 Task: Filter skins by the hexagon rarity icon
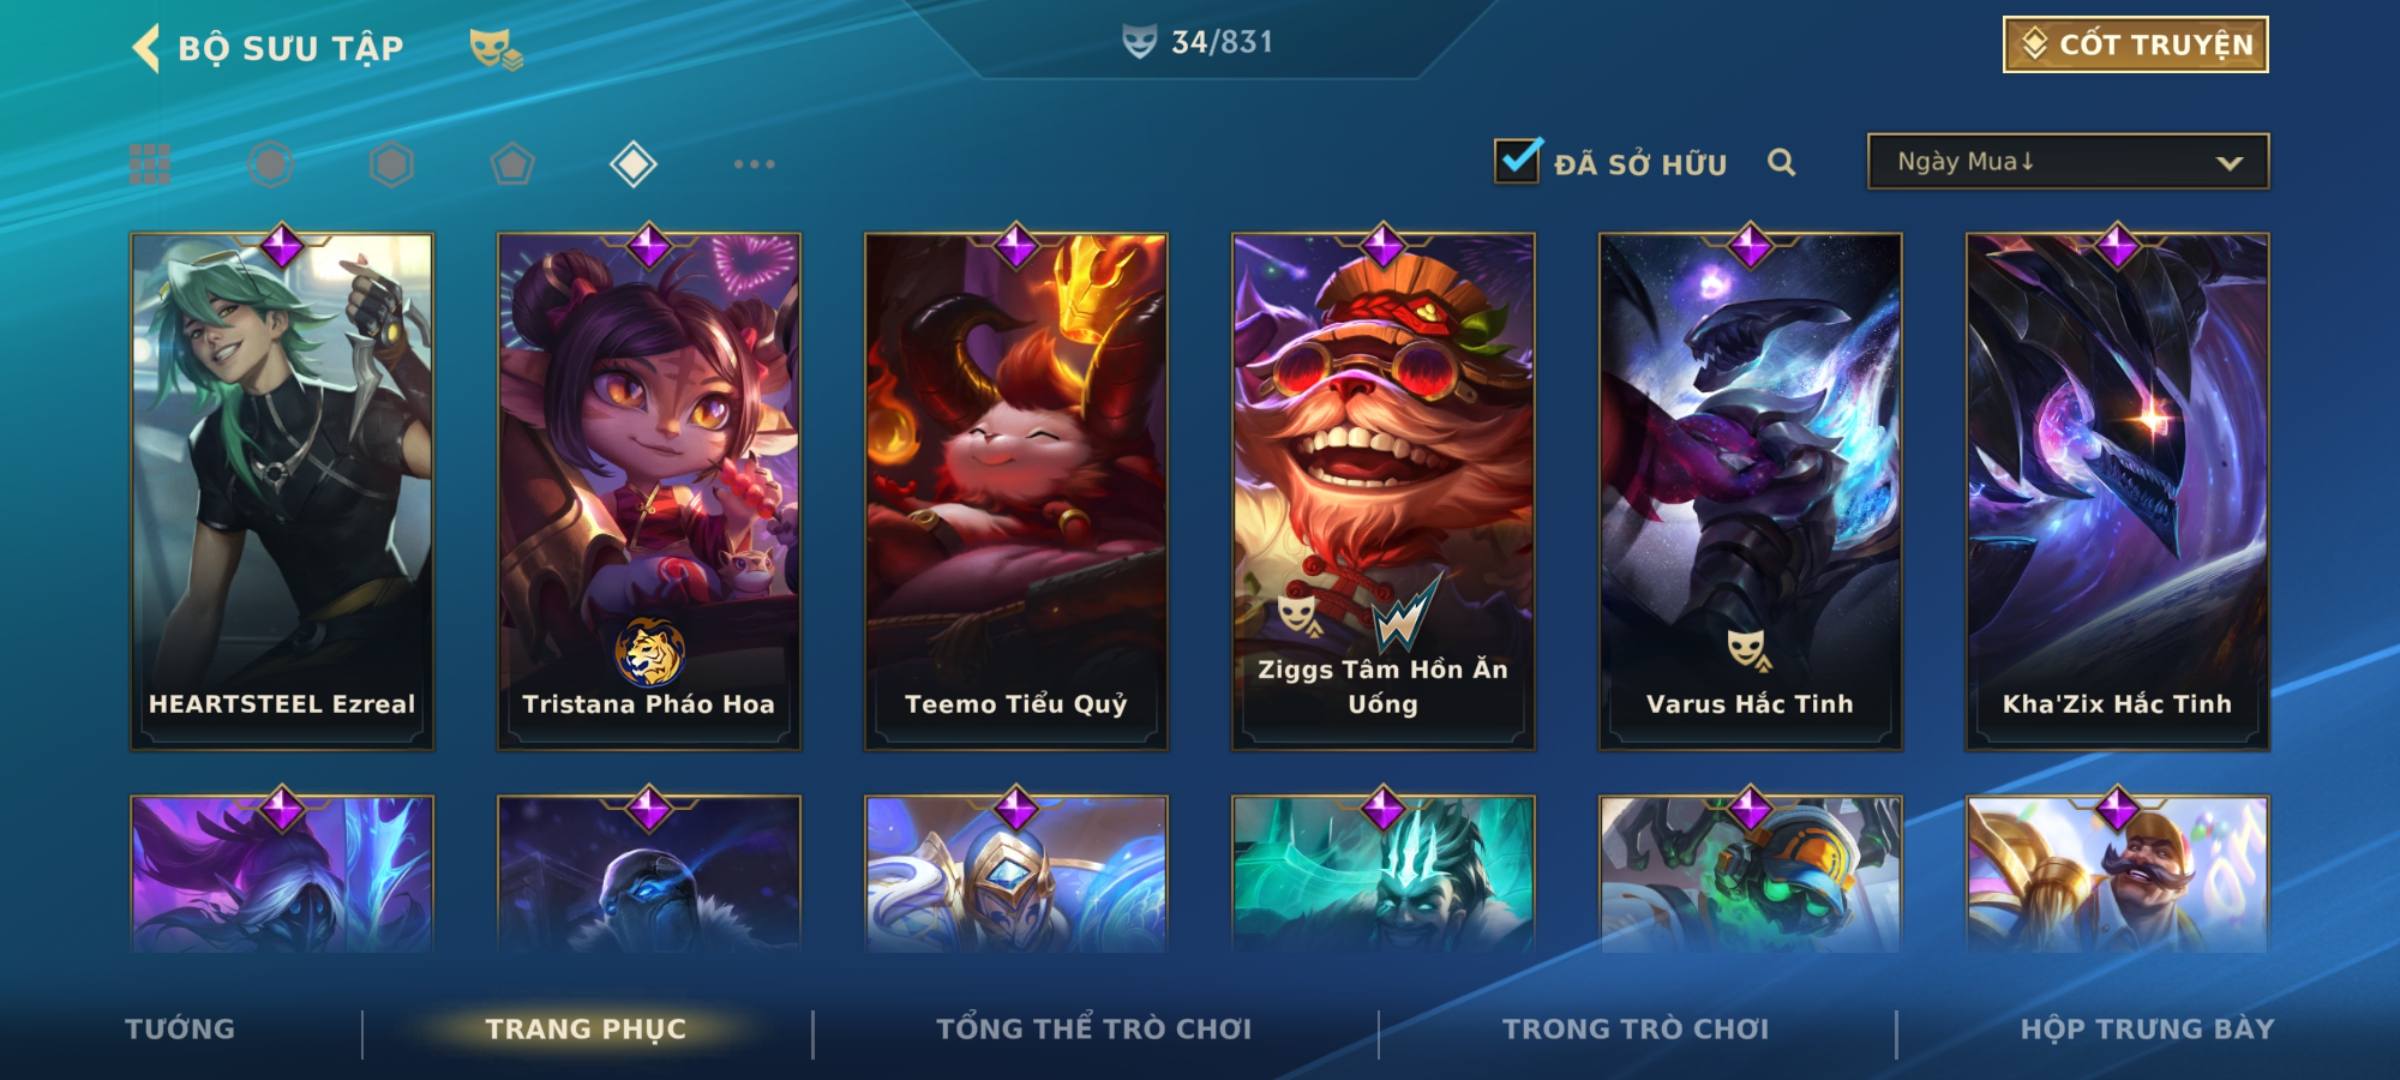391,164
